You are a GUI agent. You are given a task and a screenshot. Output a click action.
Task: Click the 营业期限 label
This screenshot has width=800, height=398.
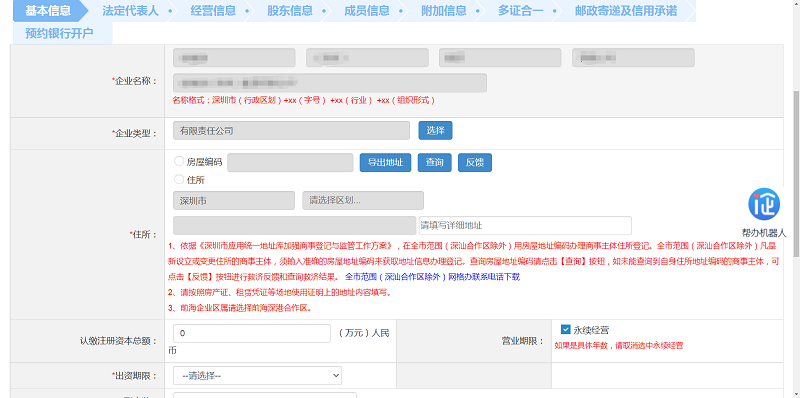522,341
